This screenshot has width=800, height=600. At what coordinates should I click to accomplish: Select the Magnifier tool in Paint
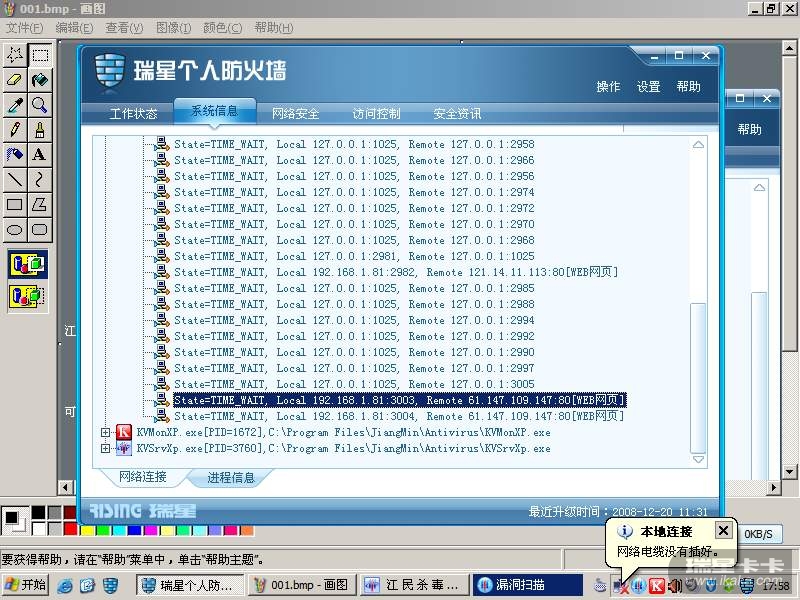(x=40, y=105)
